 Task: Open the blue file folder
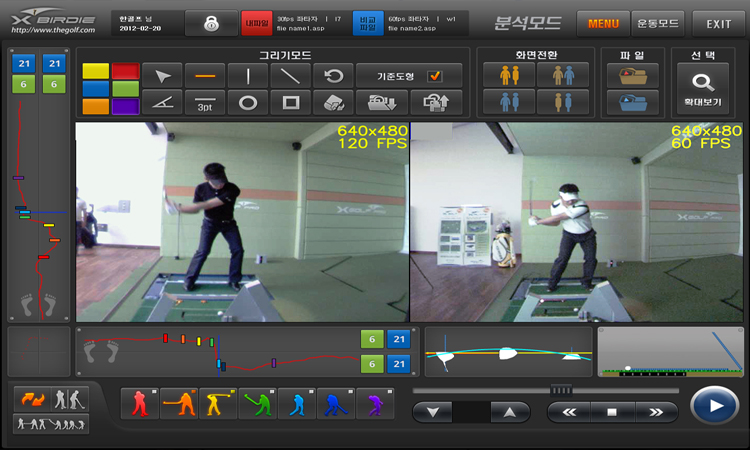(x=632, y=102)
